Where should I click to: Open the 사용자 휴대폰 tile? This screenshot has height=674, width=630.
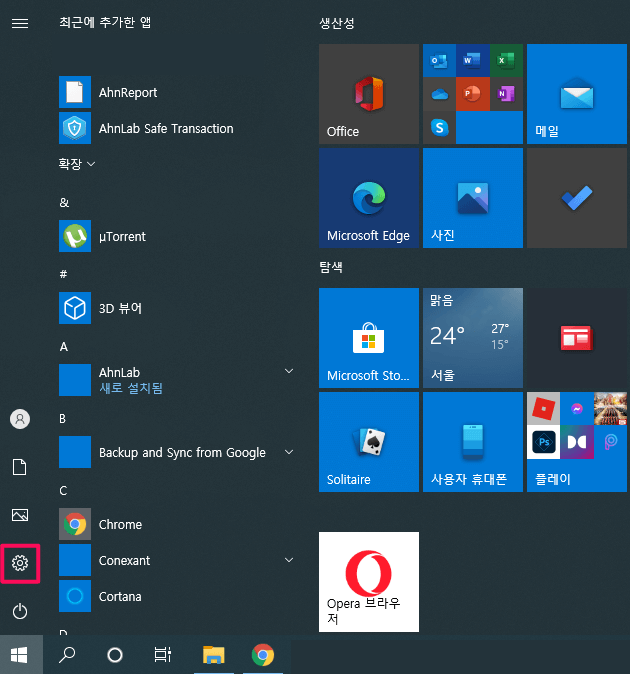[473, 442]
